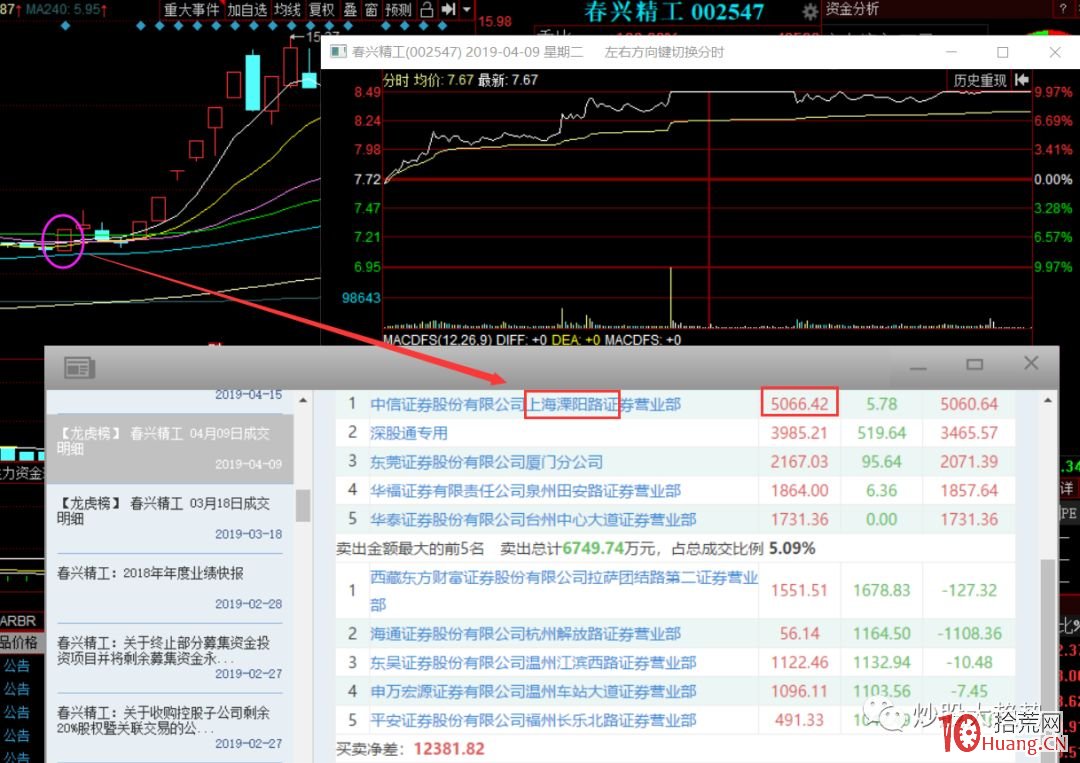Toggle the chart lock icon
This screenshot has width=1080, height=763.
[426, 10]
